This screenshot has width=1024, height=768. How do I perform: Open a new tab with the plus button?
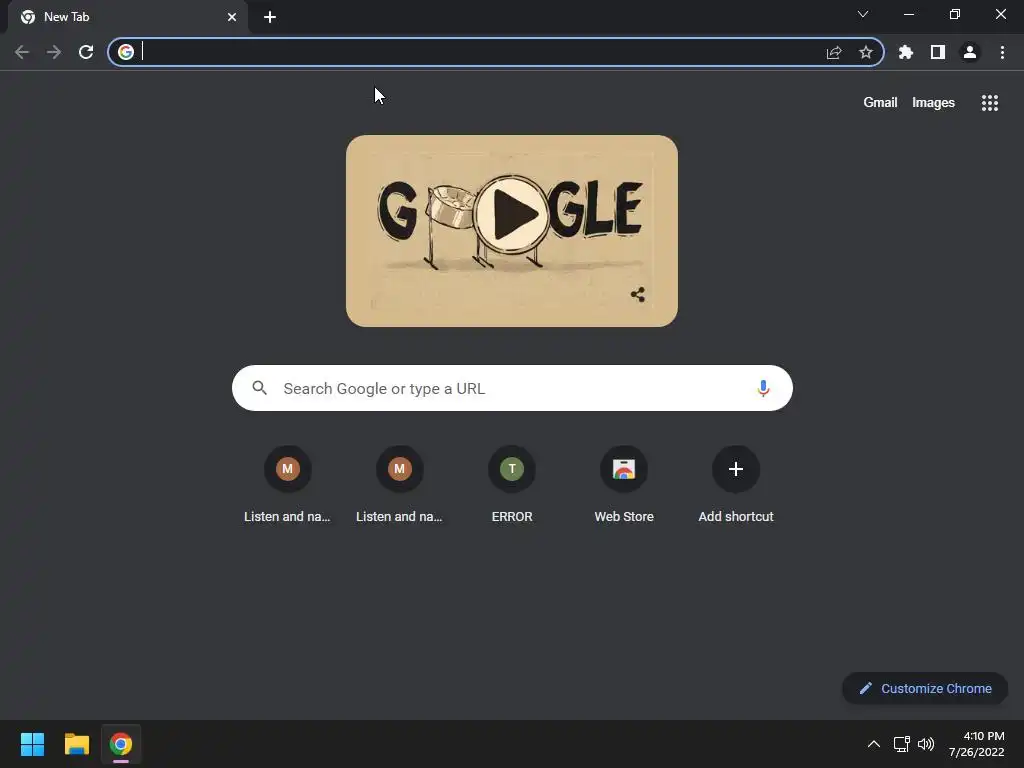click(x=270, y=17)
